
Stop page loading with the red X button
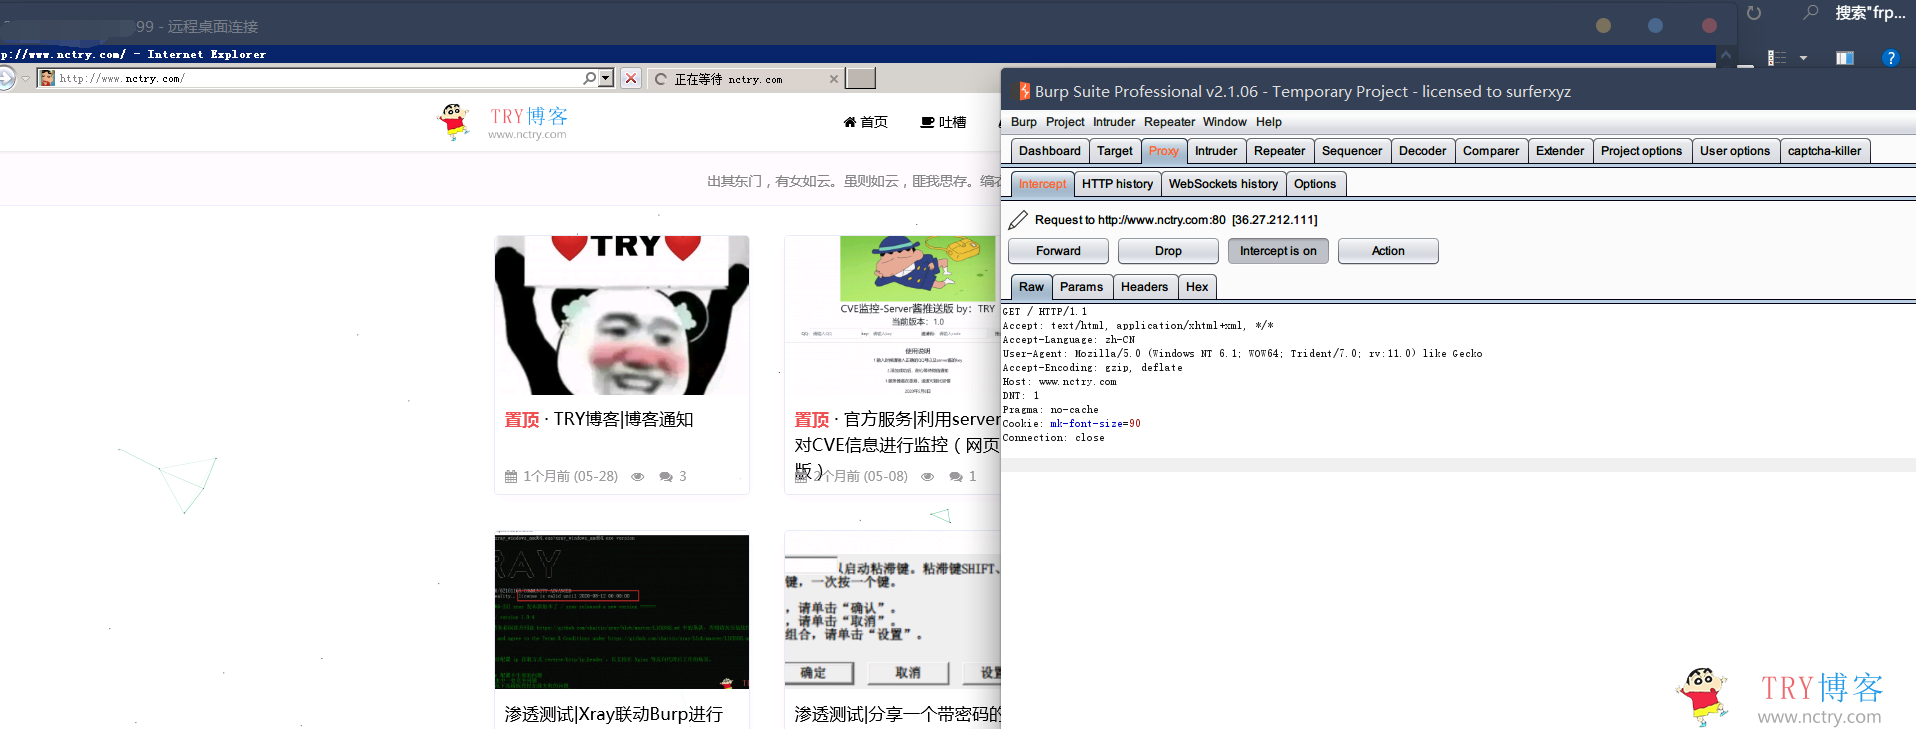(631, 78)
